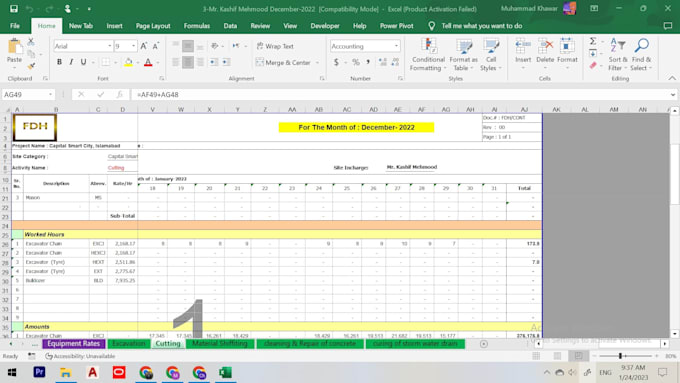
Task: Open the font name dropdown showing Arial
Action: 110,46
